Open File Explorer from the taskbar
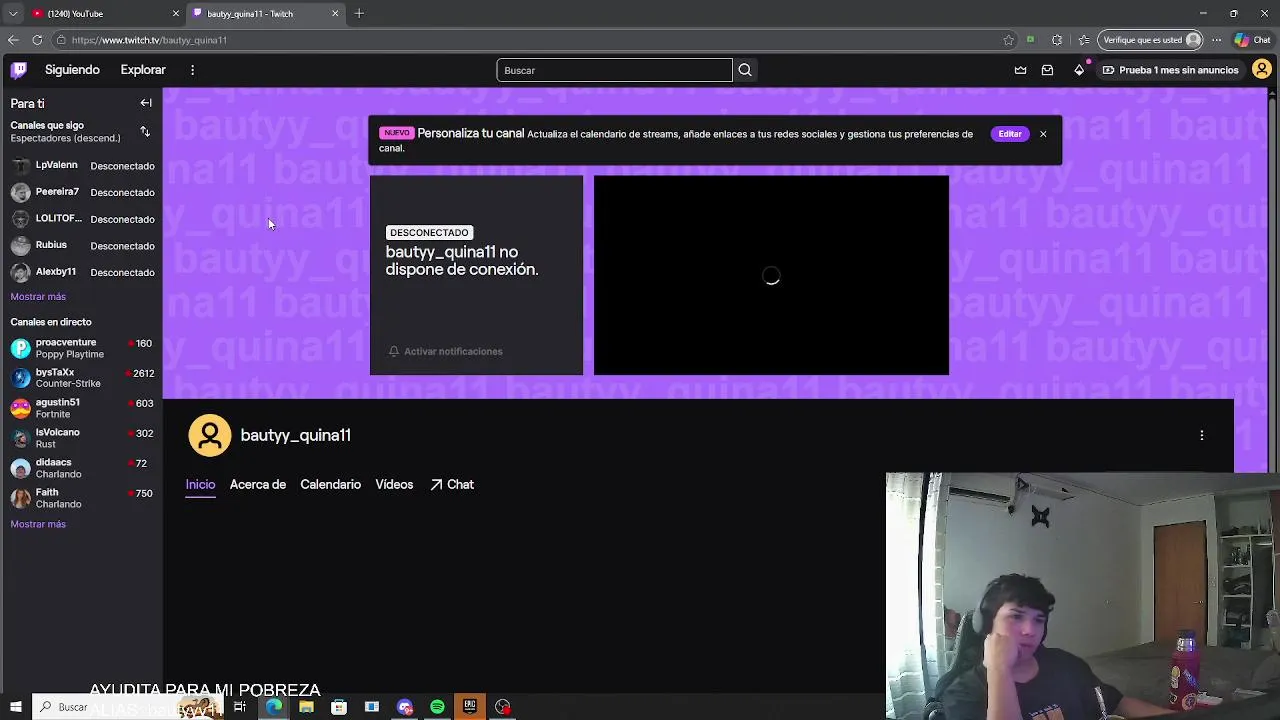 (x=306, y=707)
